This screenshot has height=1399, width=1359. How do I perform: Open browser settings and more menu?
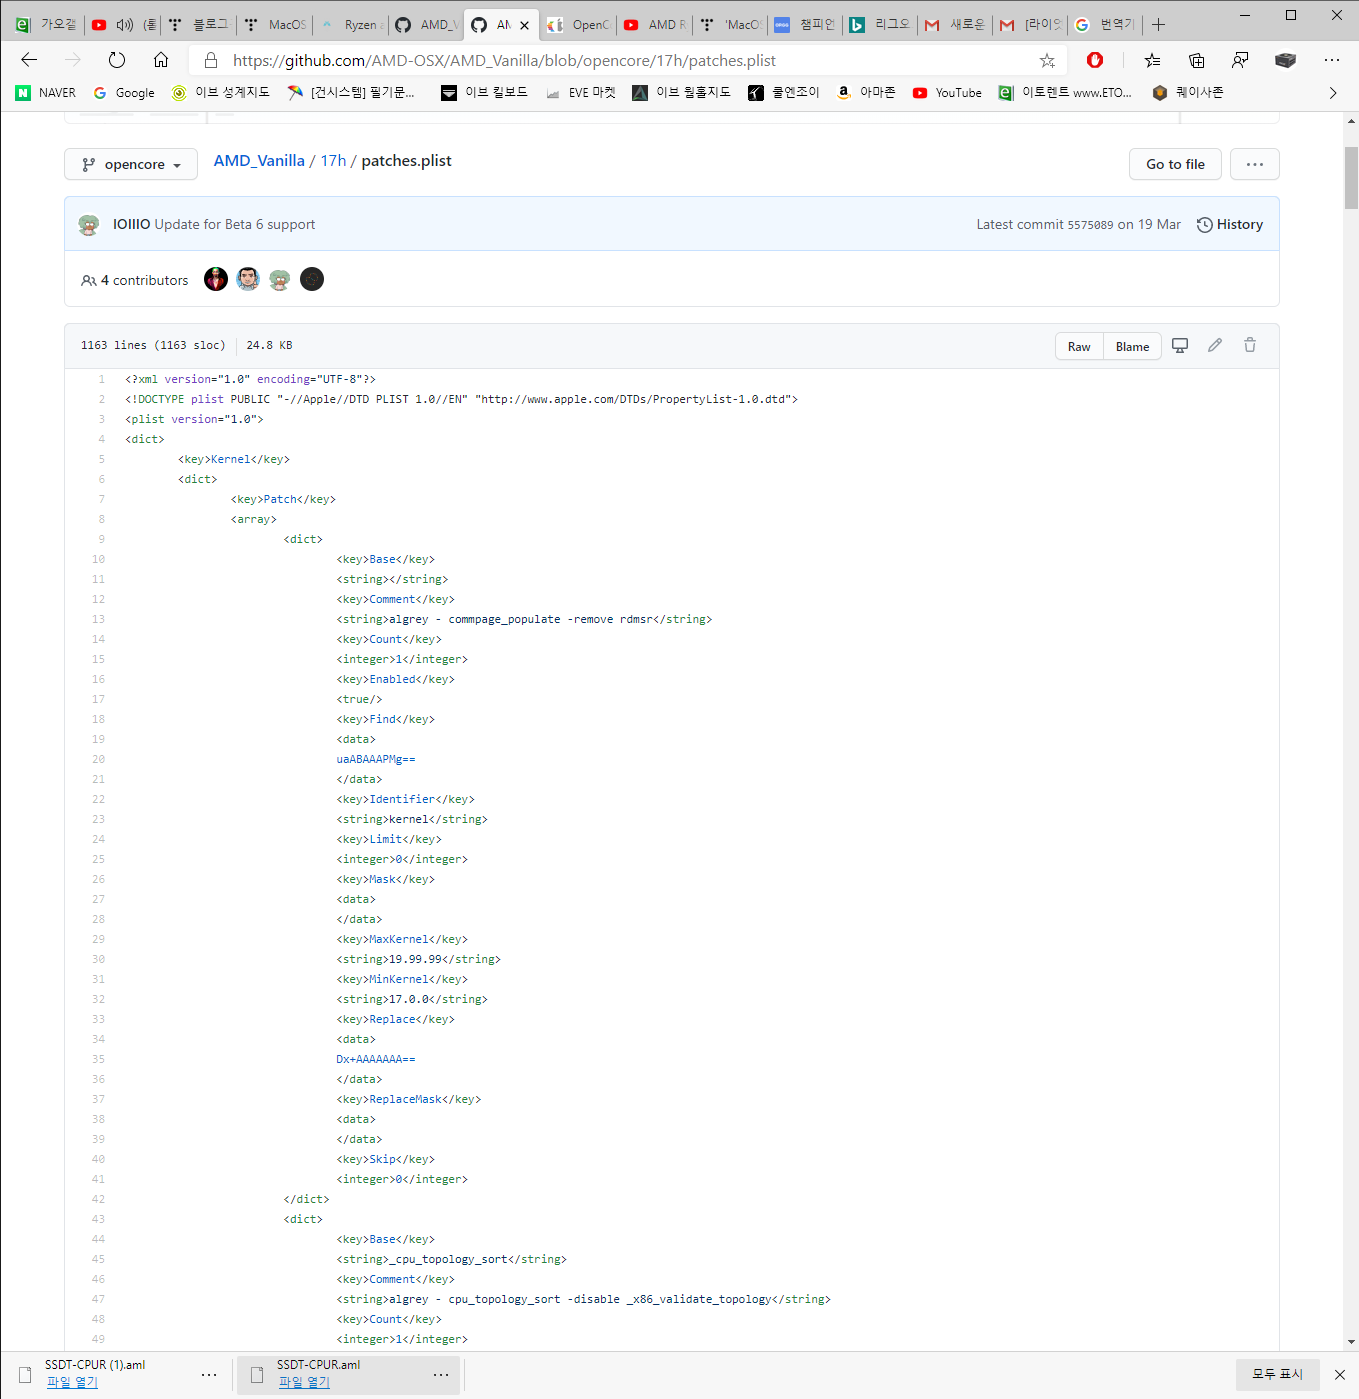tap(1331, 60)
